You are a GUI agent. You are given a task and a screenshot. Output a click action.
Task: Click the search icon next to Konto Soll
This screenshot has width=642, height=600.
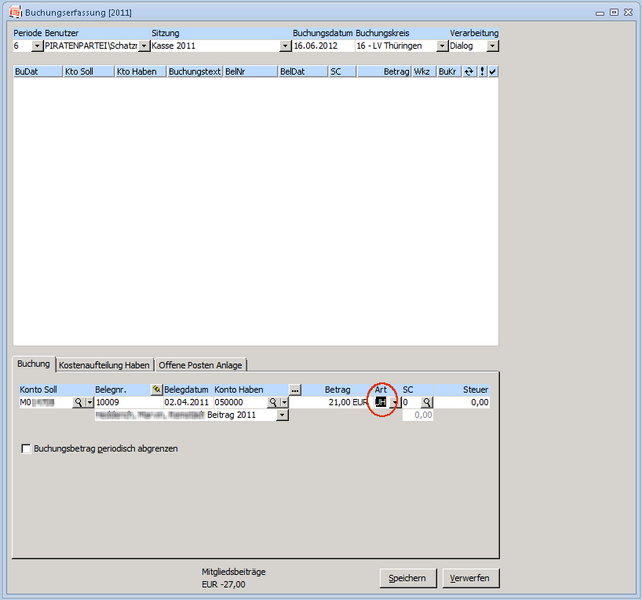(77, 402)
